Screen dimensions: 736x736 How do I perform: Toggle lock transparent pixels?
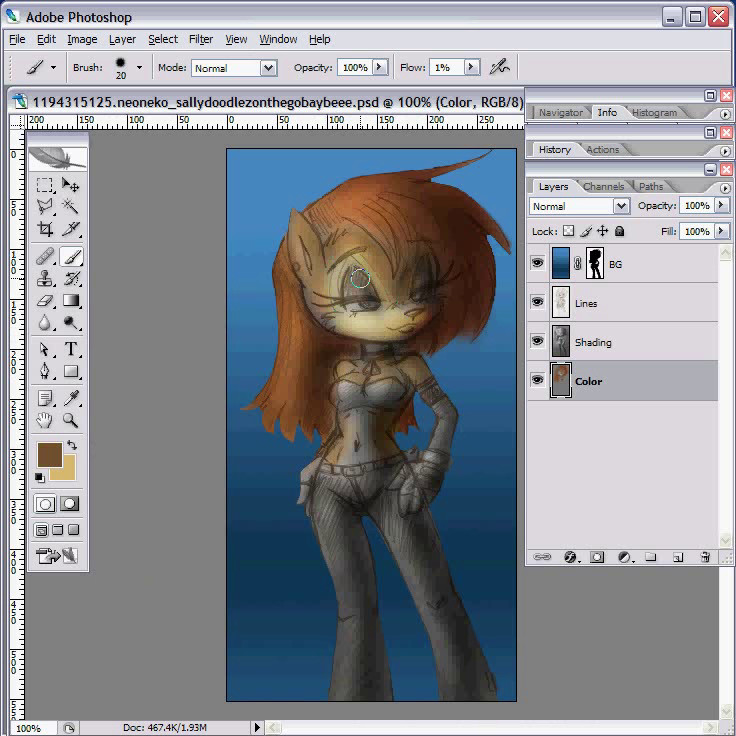pos(568,231)
